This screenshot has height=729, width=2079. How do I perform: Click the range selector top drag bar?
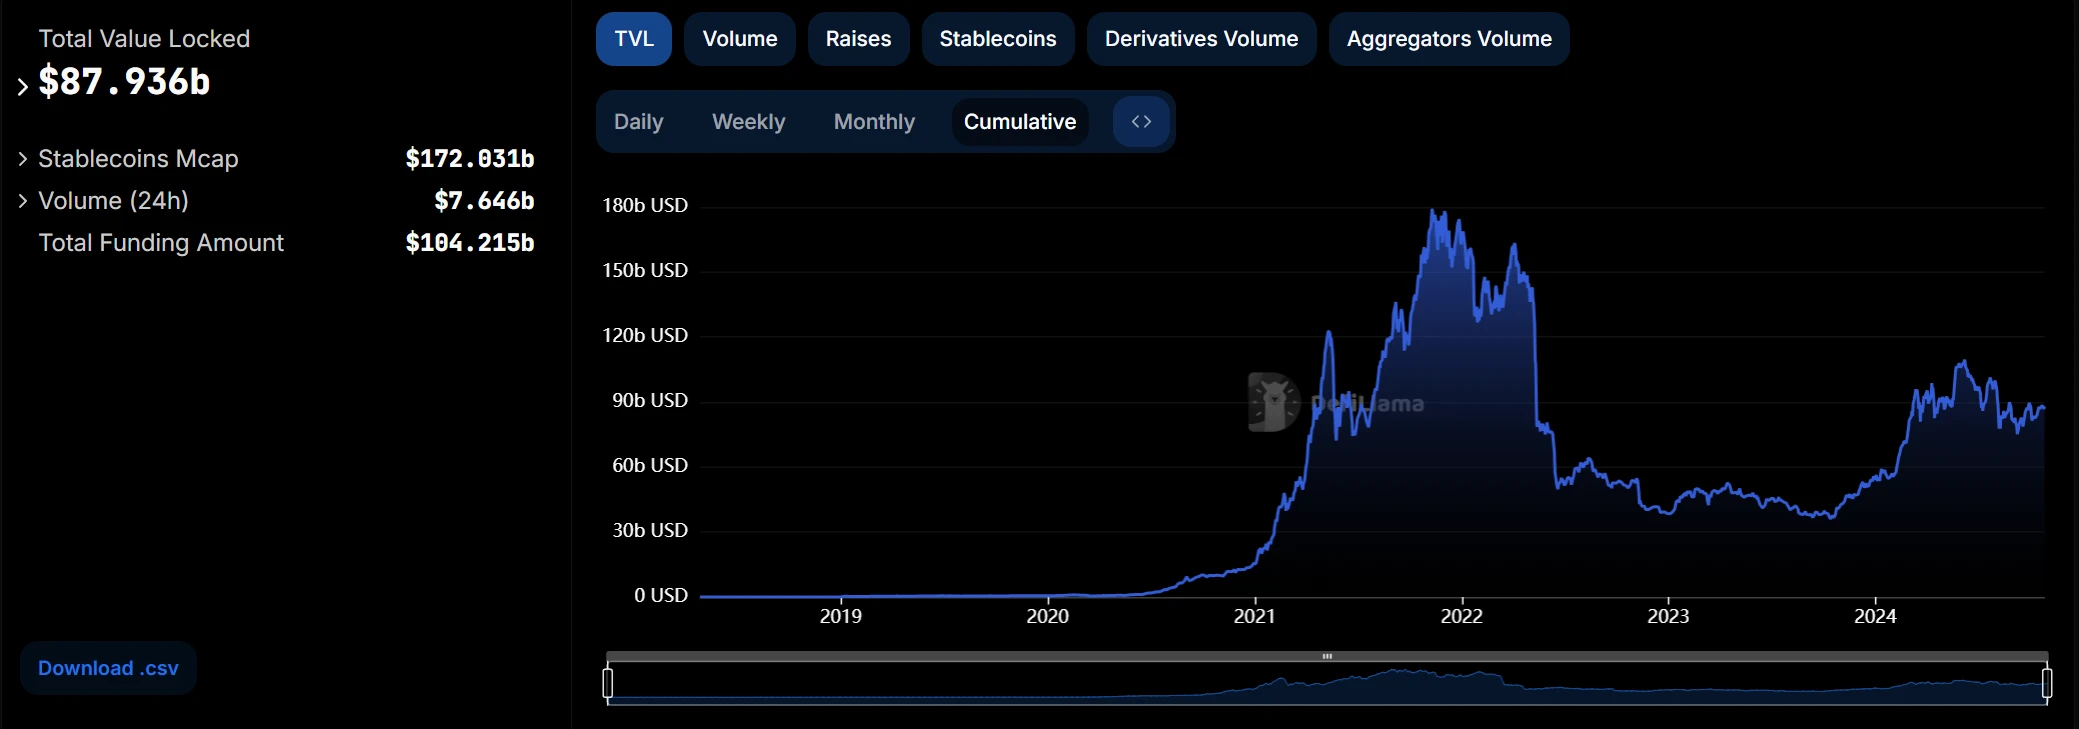(x=1326, y=656)
